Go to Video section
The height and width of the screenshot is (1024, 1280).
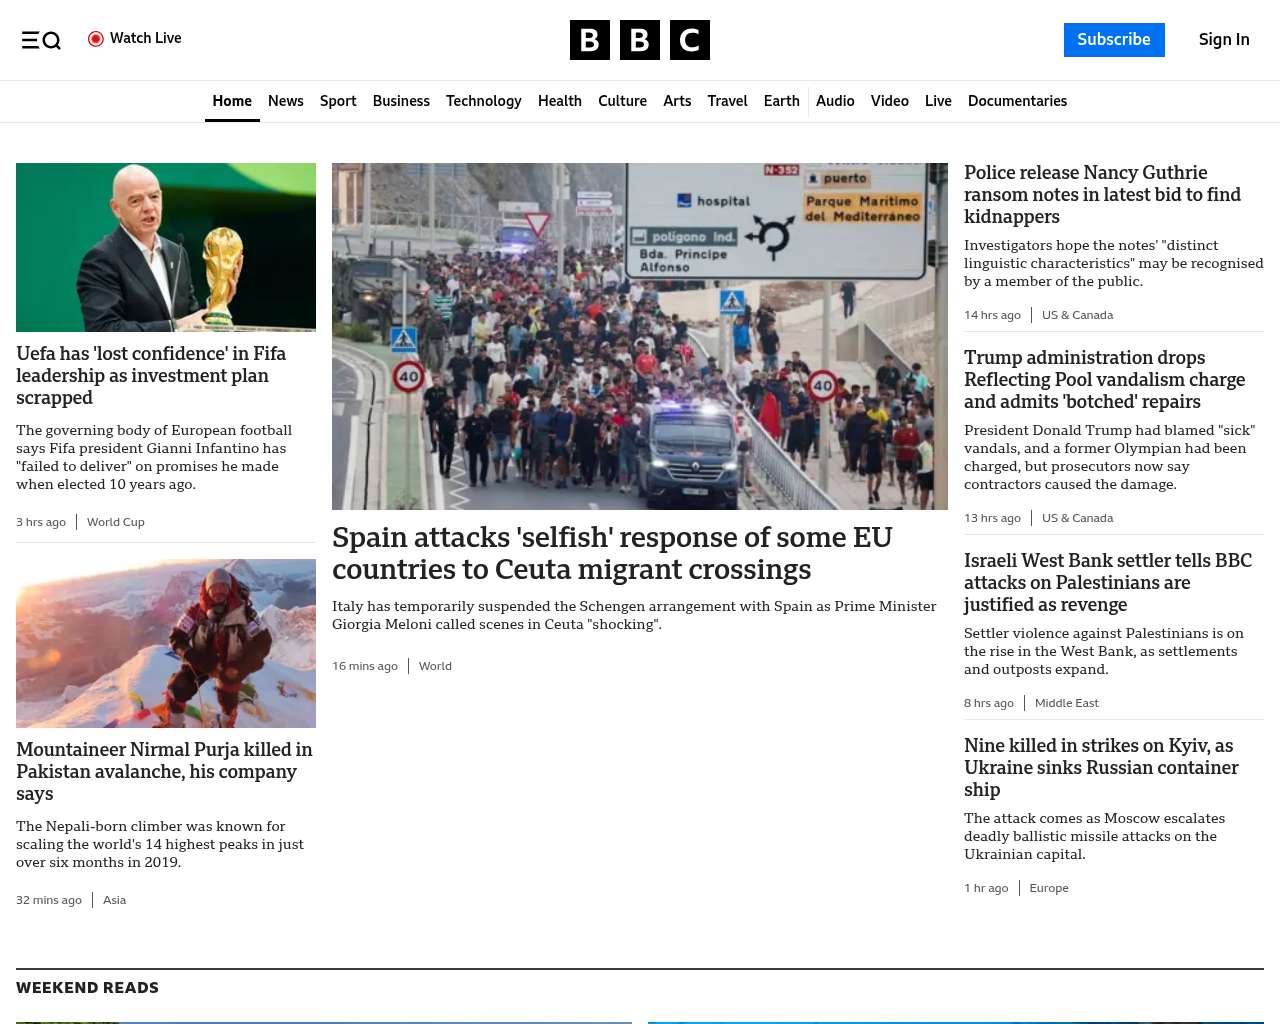[x=889, y=101]
